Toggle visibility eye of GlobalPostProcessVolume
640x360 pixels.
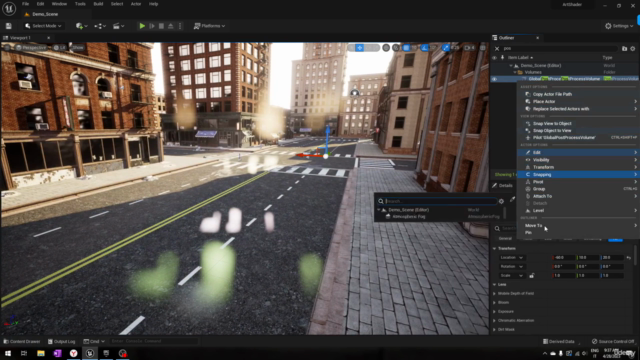pos(494,79)
